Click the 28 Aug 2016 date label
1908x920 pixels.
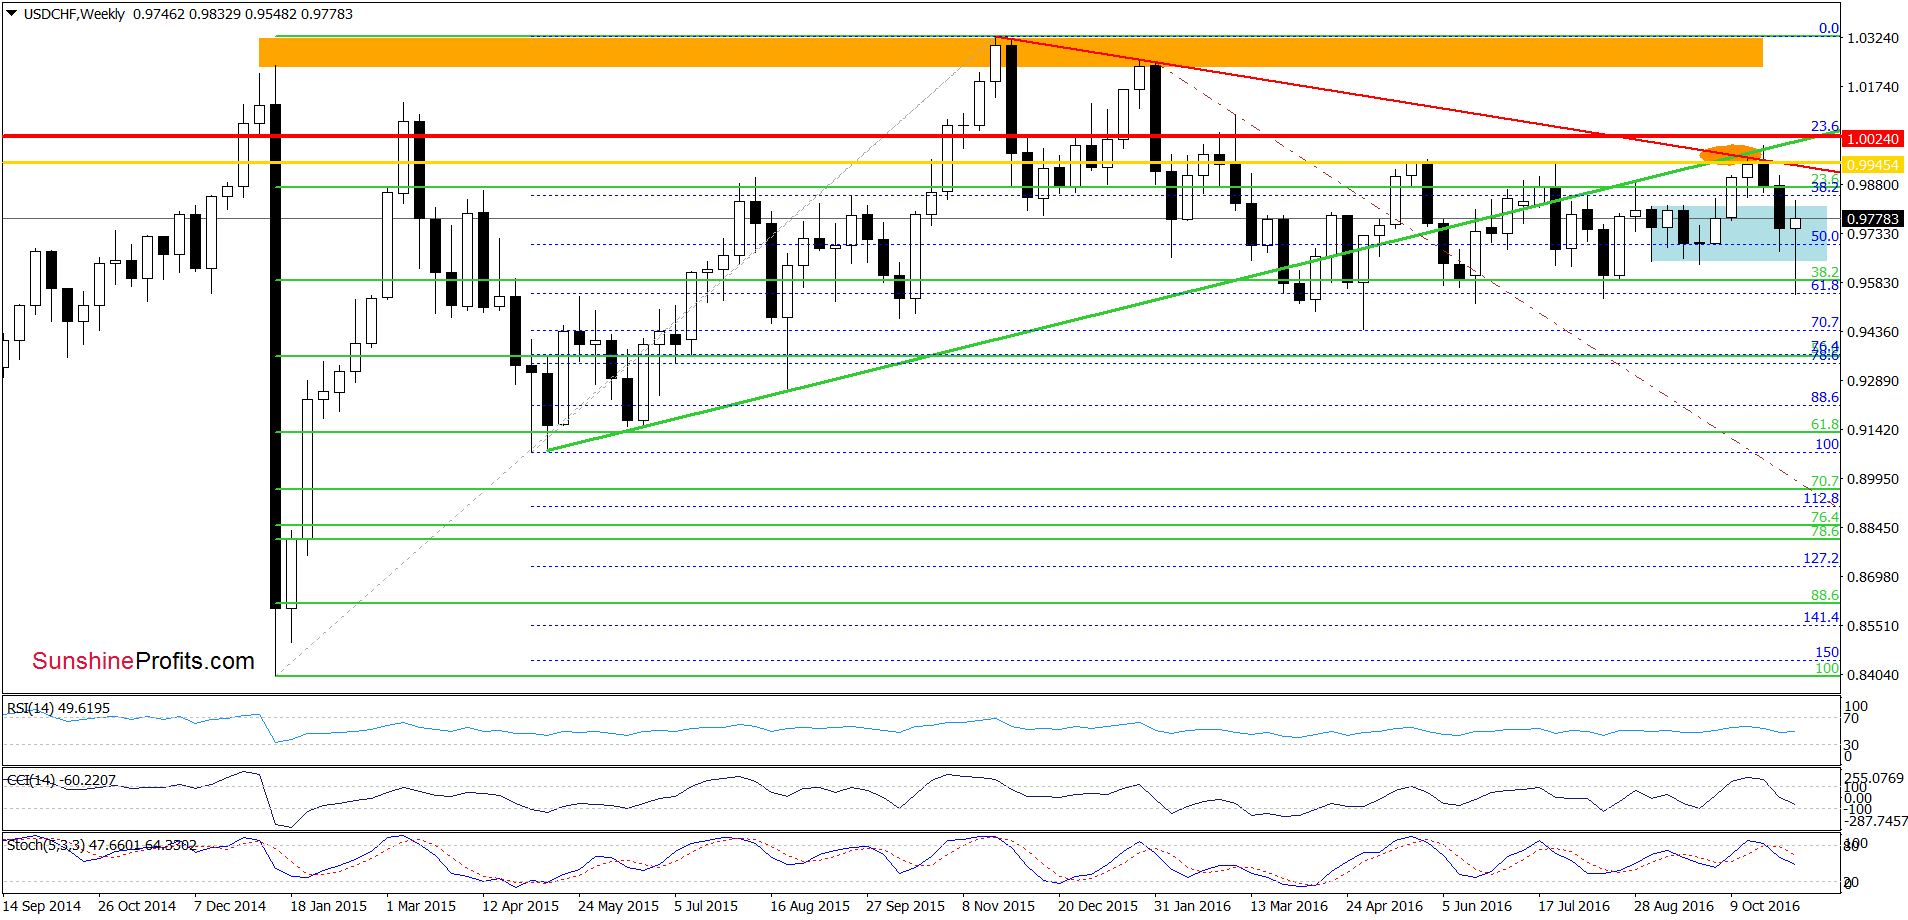pos(1674,906)
